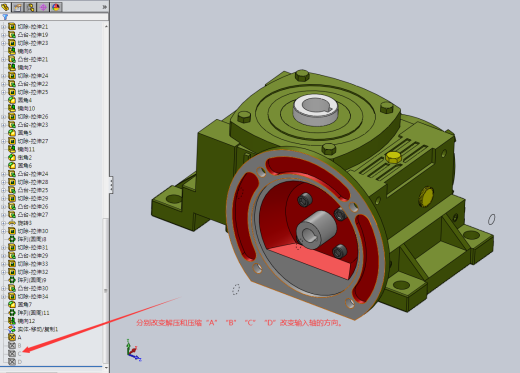Open the DisplayManager color sphere icon
Image resolution: width=520 pixels, height=373 pixels.
56,7
